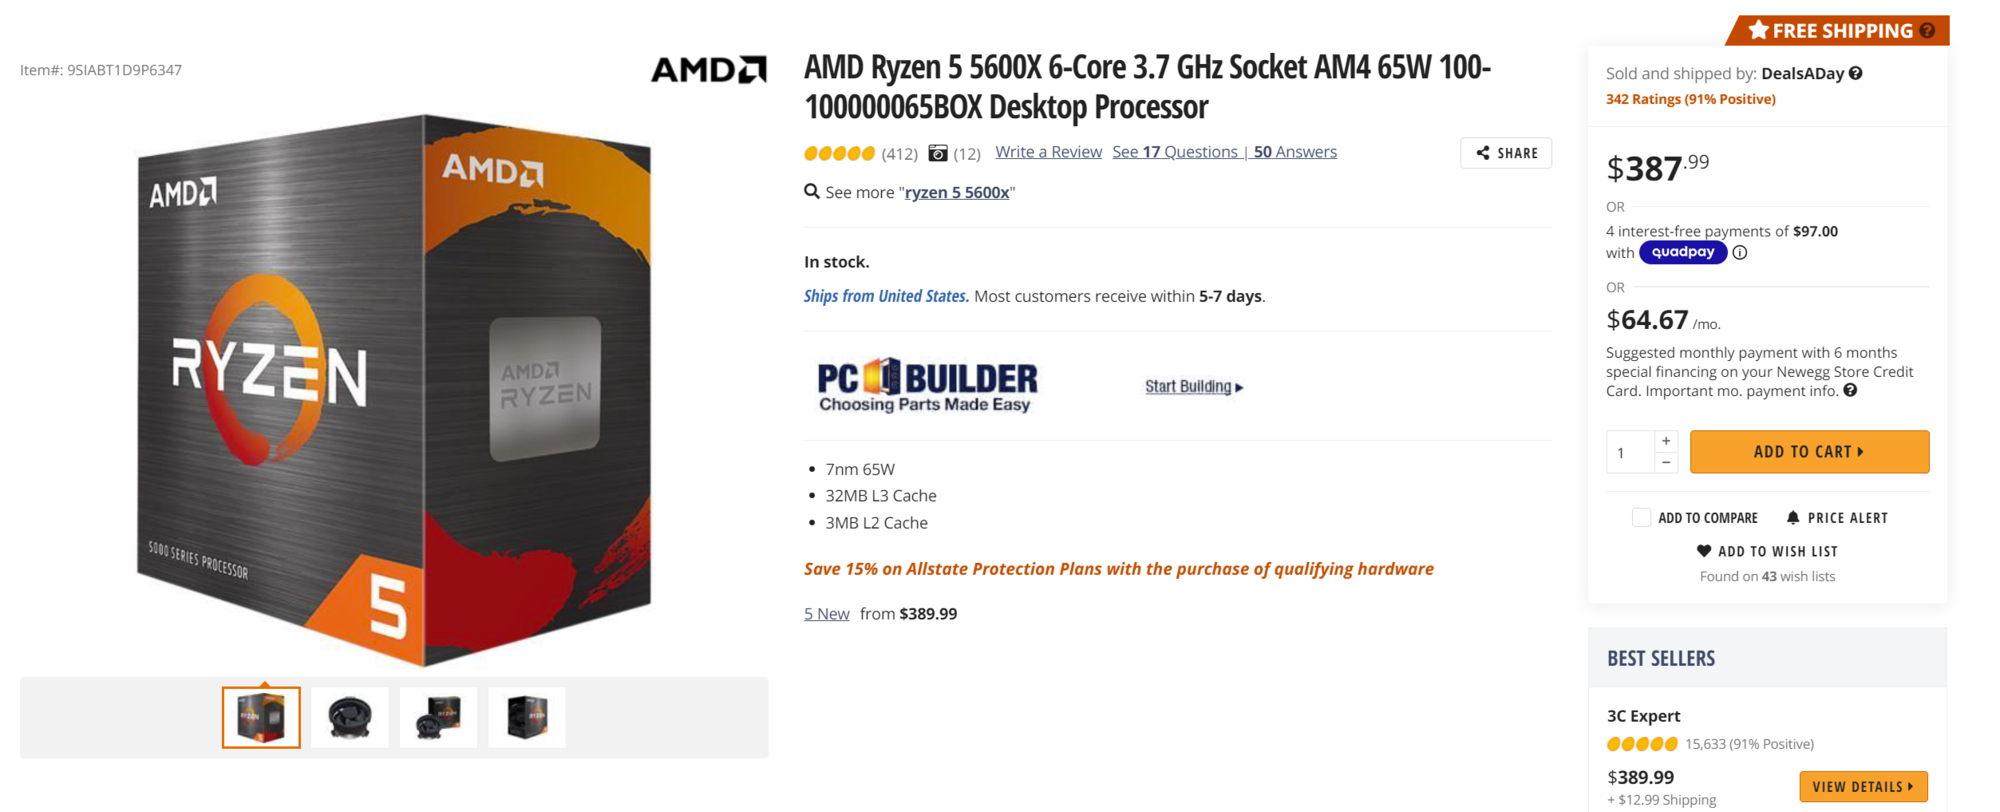Click the search magnifier icon near ryzen 5 5600x
Screen dimensions: 2000x812
(812, 191)
